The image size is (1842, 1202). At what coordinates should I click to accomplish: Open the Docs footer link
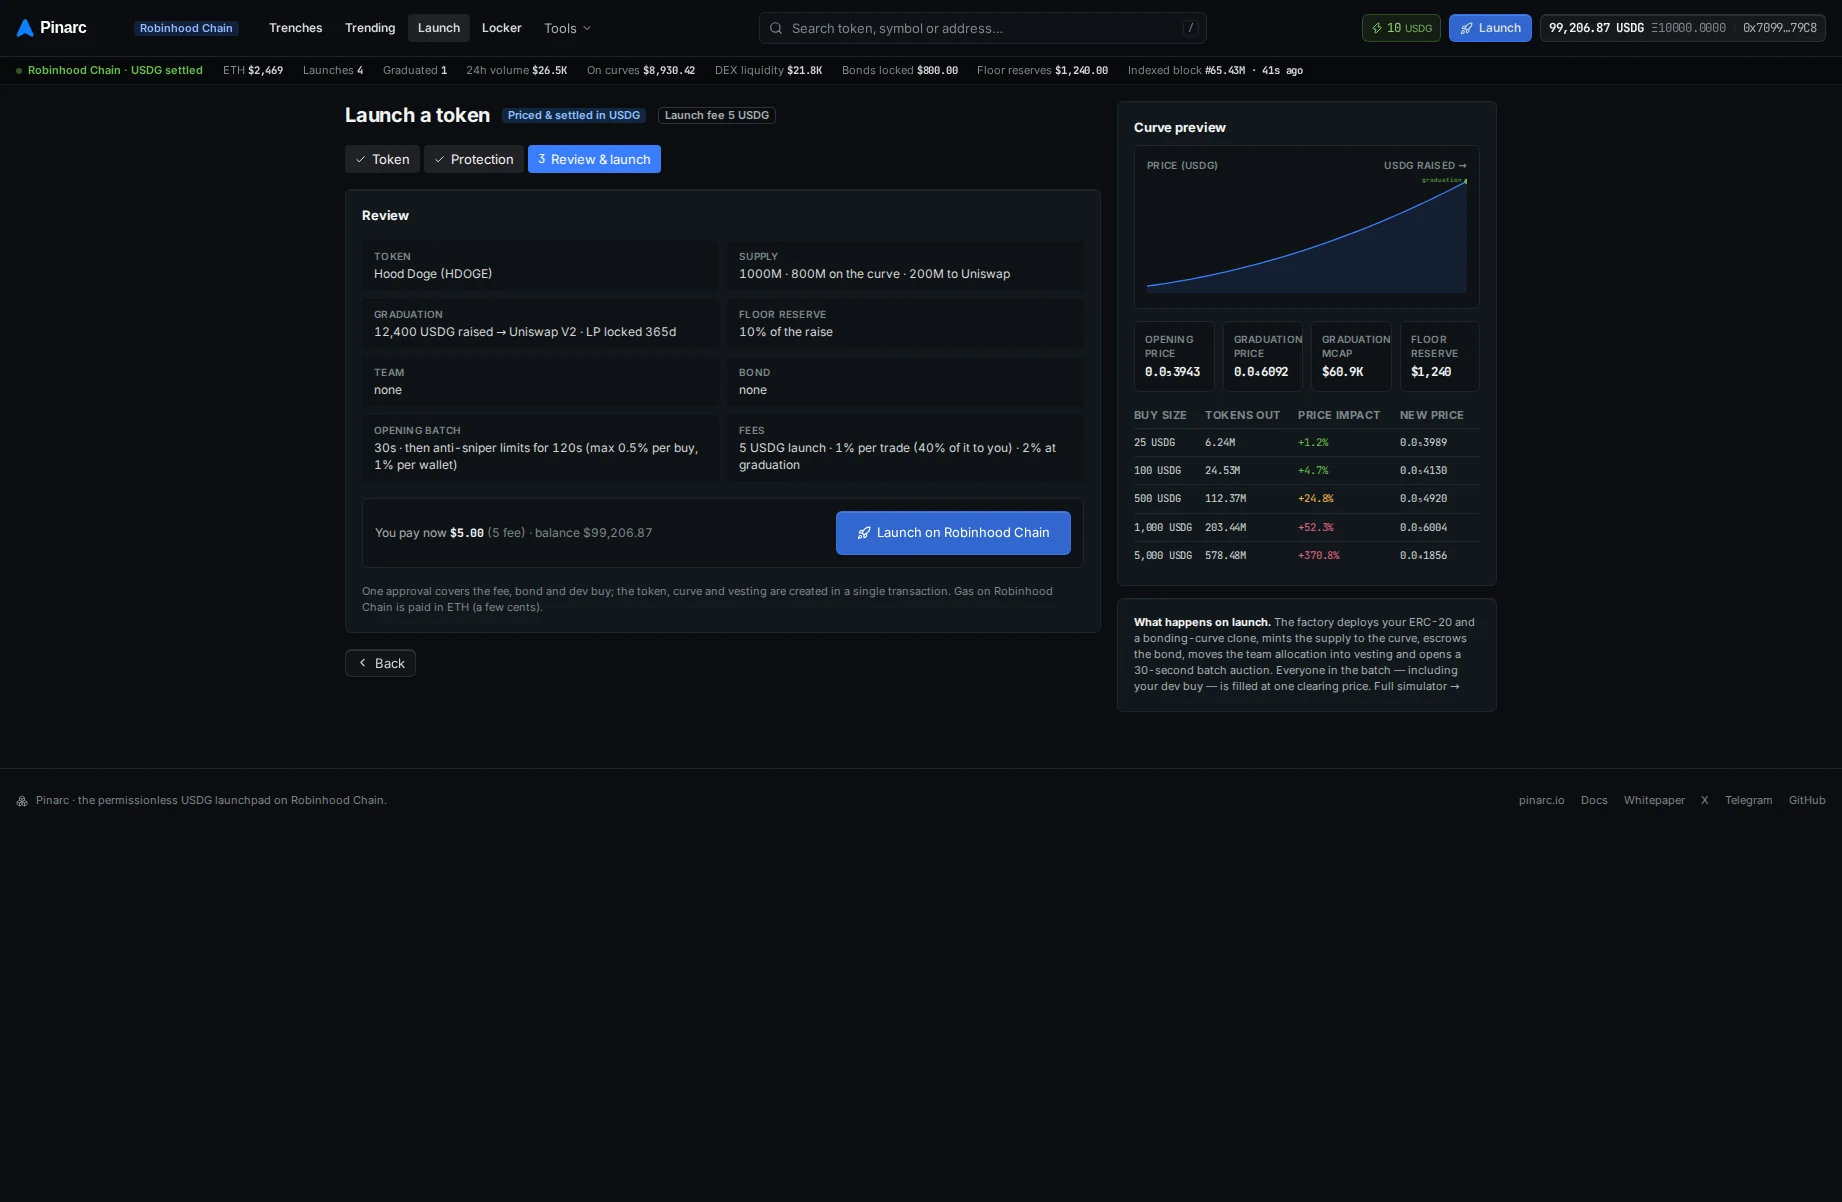pyautogui.click(x=1594, y=800)
